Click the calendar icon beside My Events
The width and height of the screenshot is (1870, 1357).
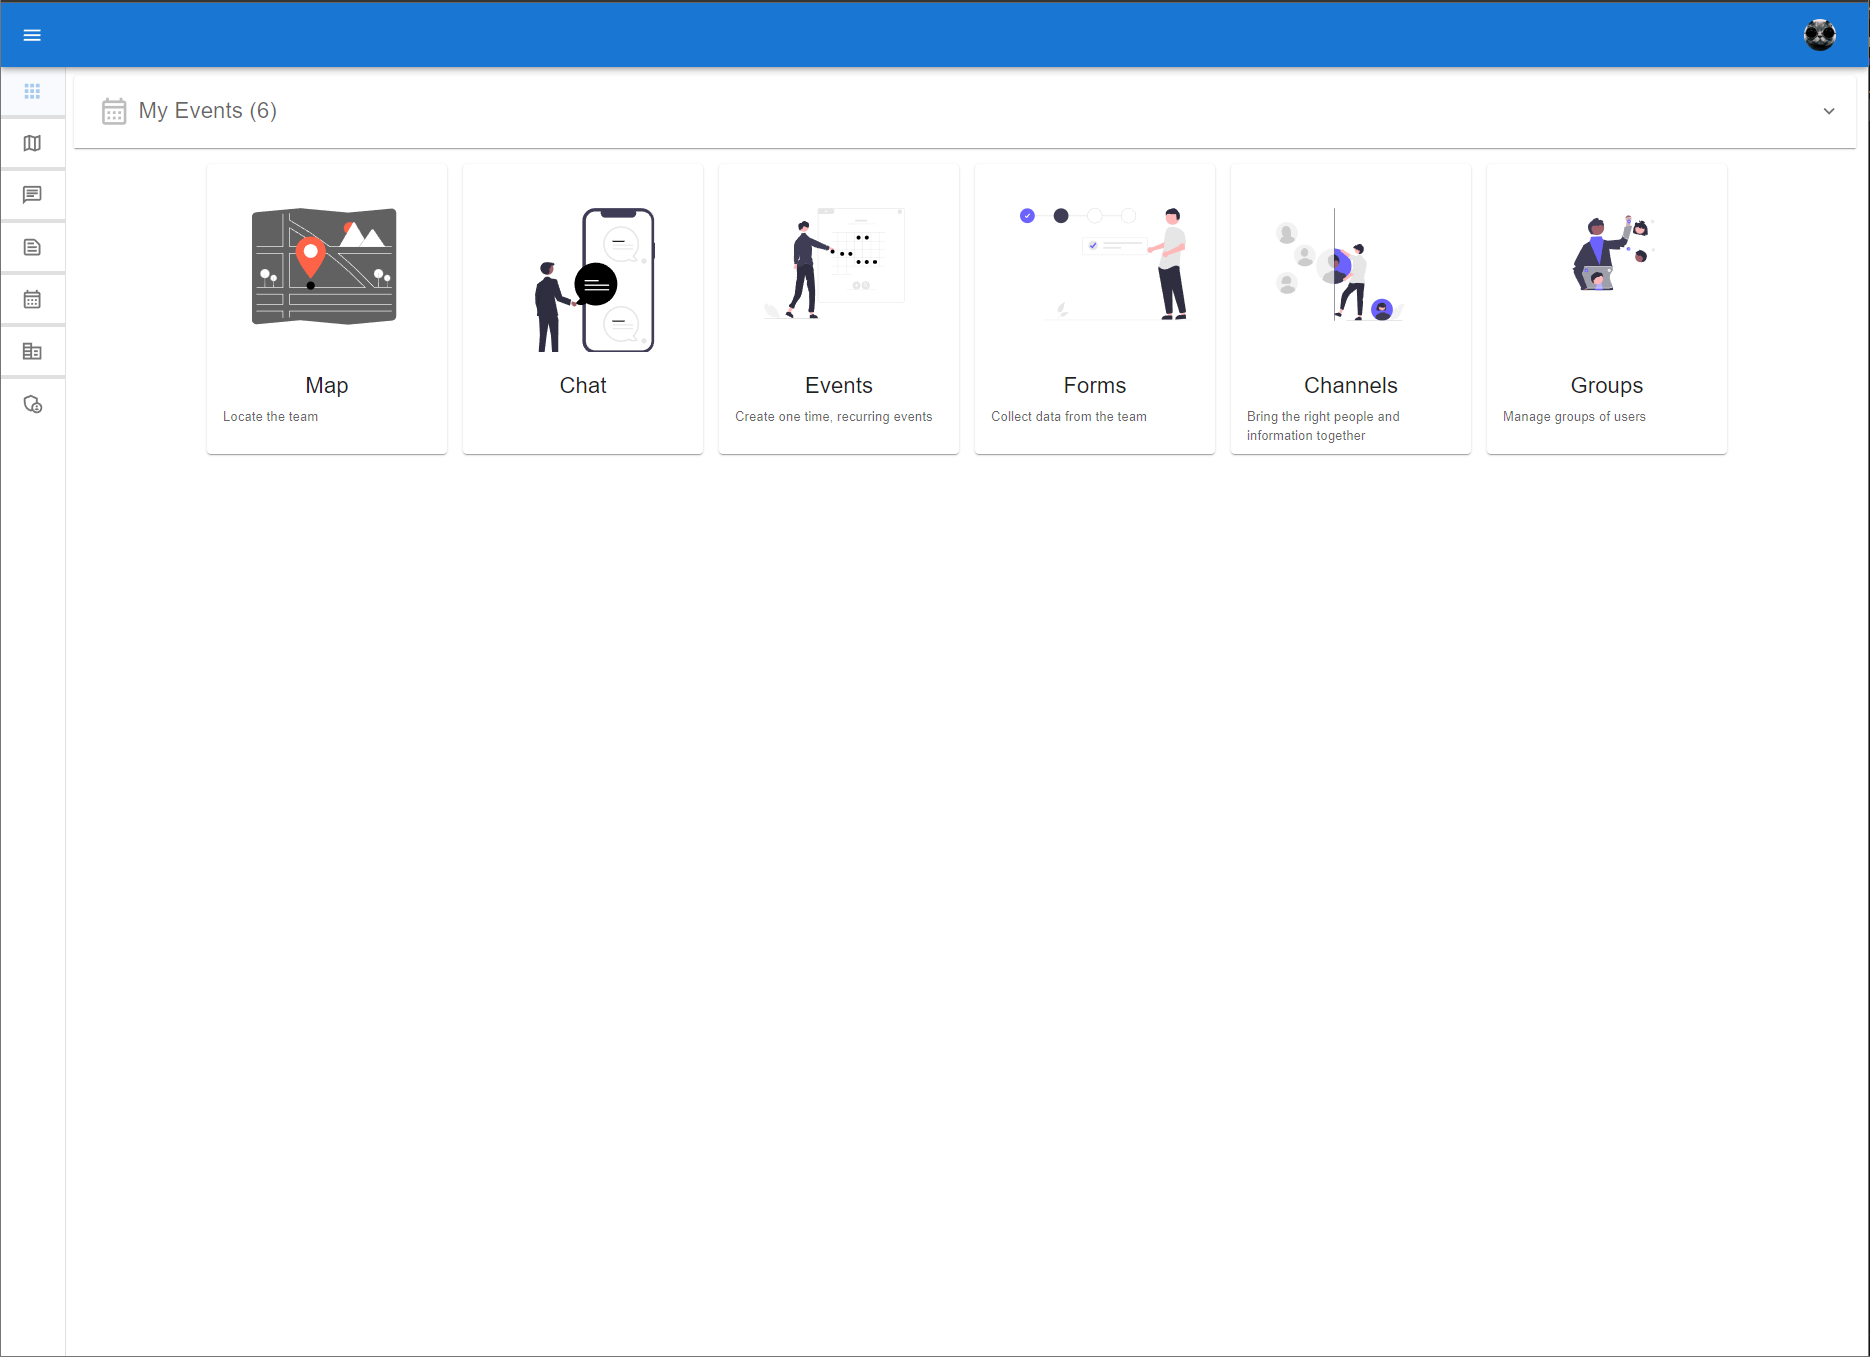point(114,111)
